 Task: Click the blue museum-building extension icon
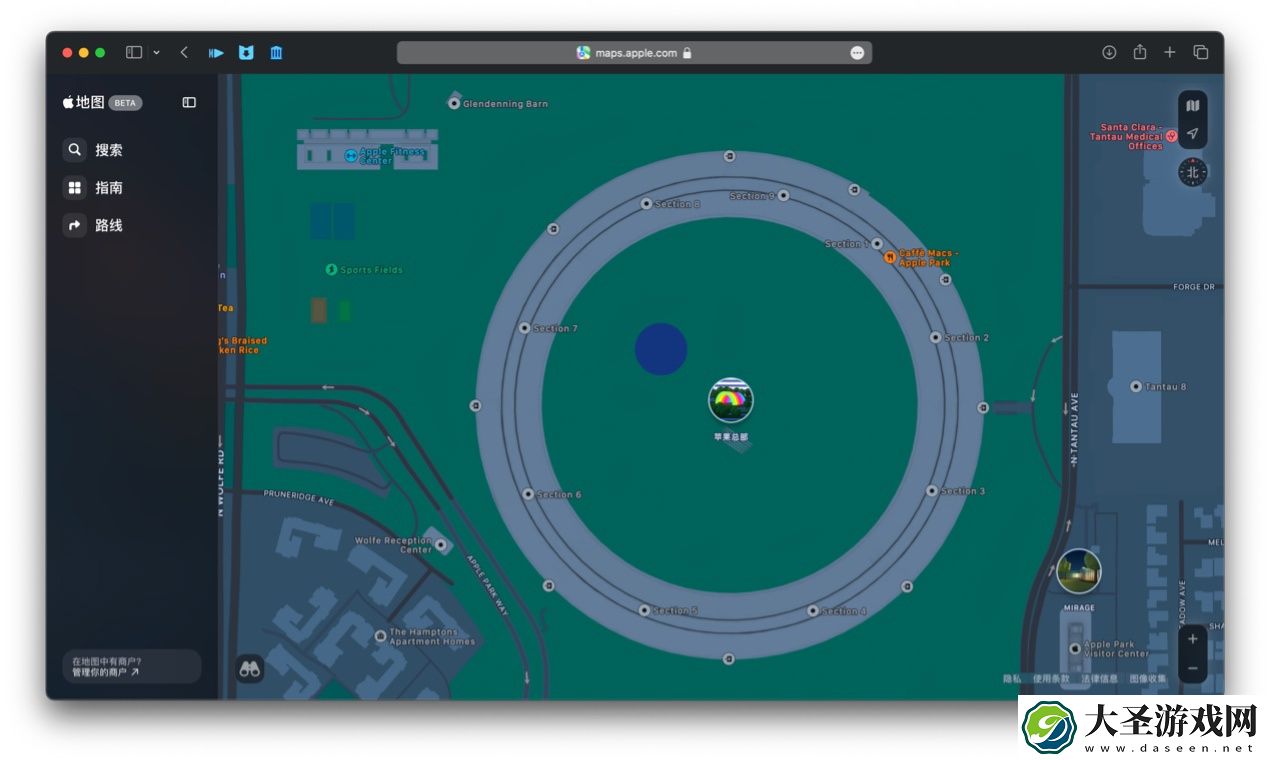276,53
